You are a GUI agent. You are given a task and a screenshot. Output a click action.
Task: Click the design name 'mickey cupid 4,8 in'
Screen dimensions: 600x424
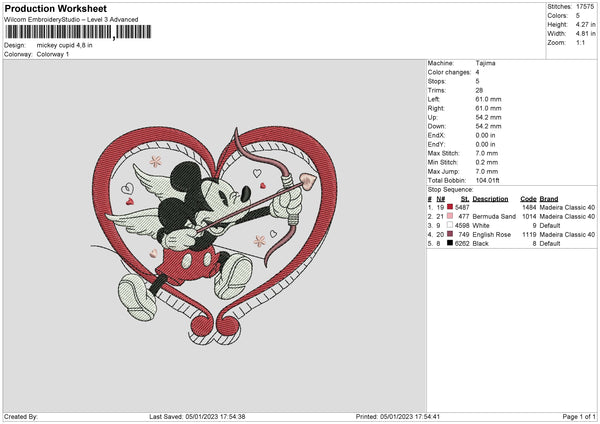click(64, 45)
